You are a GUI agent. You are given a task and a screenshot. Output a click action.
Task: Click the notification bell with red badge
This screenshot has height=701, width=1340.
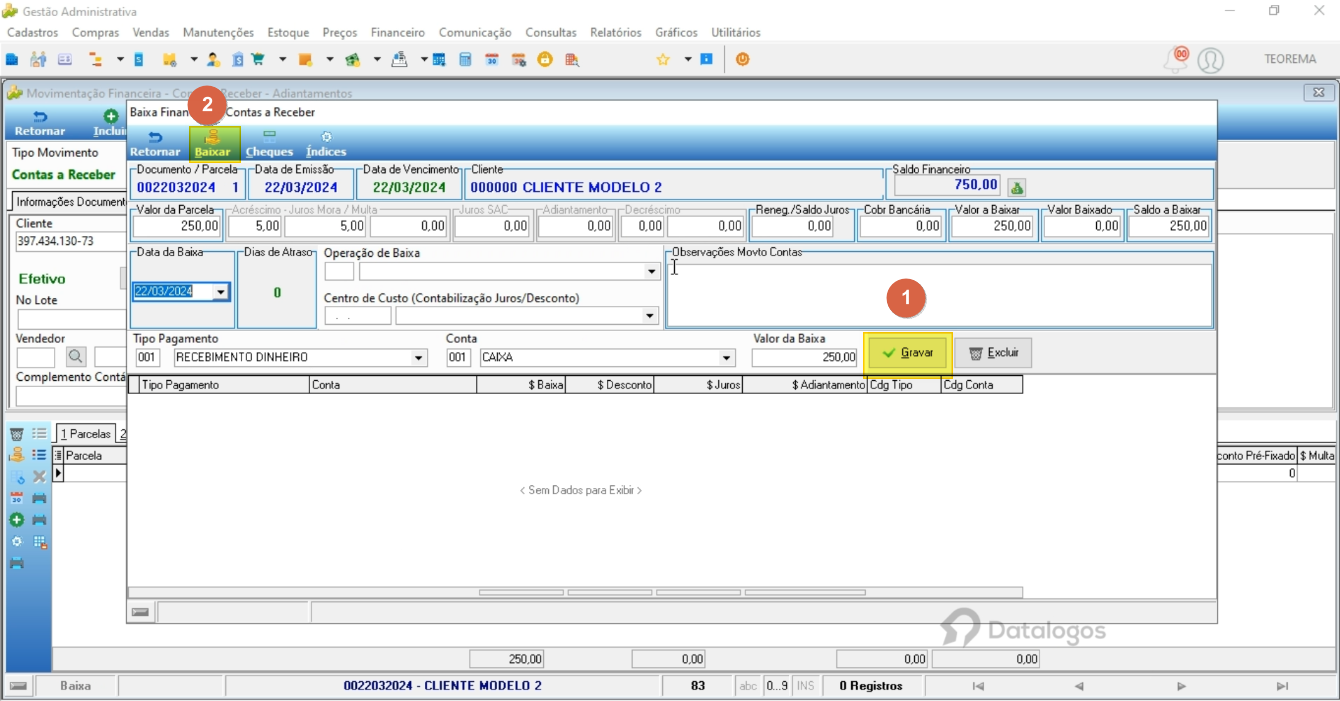click(x=1176, y=59)
